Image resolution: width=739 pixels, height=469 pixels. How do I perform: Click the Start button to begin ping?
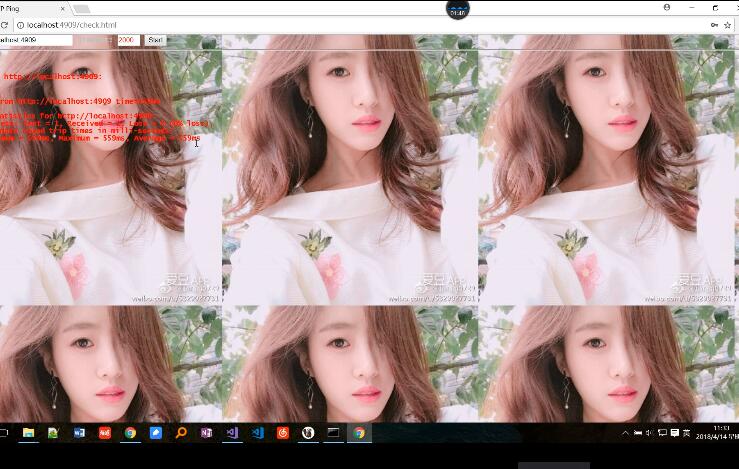[x=156, y=40]
